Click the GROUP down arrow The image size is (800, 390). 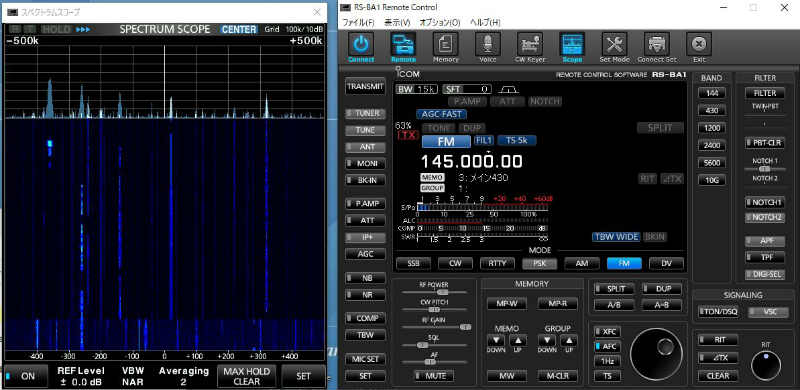point(547,340)
